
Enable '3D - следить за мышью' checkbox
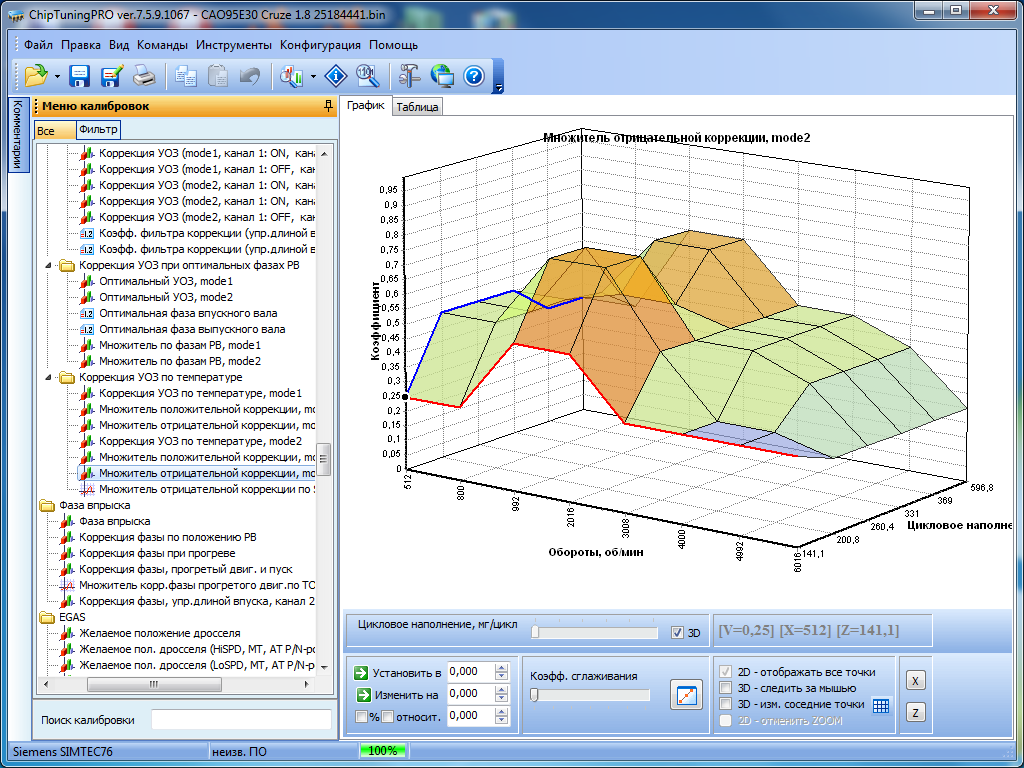[x=727, y=688]
